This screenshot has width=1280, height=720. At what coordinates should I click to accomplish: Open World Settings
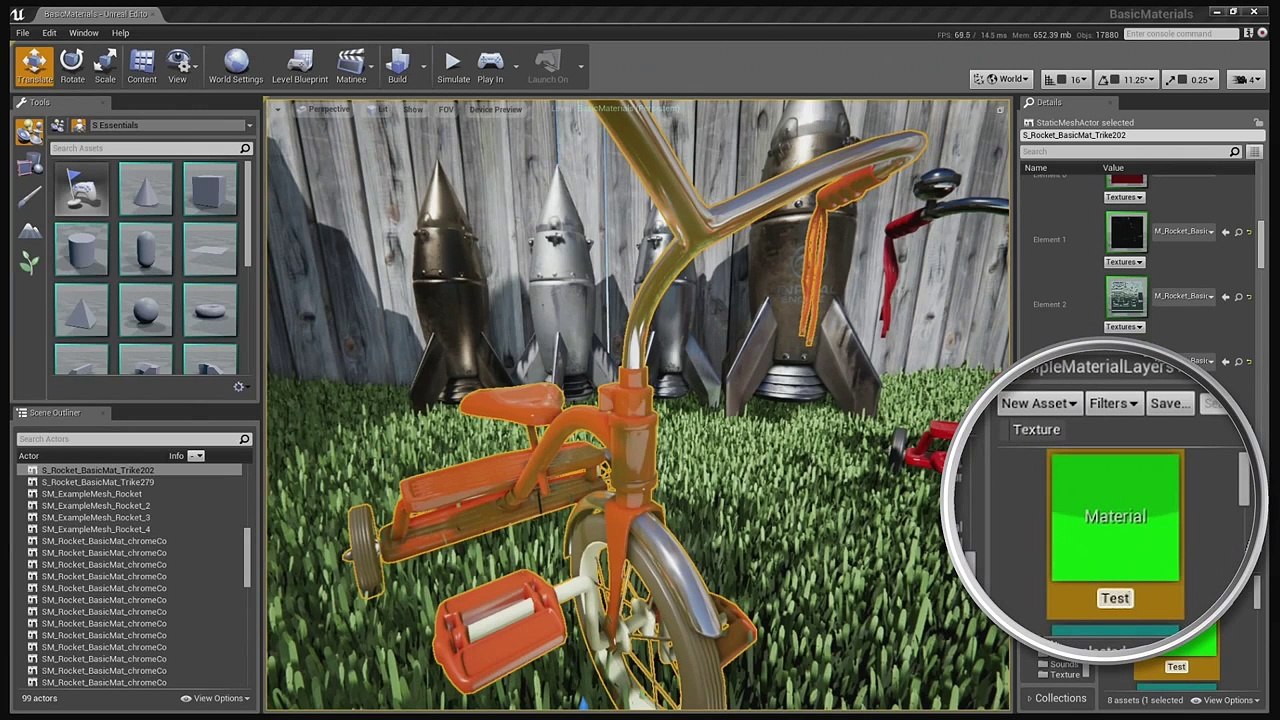coord(236,66)
